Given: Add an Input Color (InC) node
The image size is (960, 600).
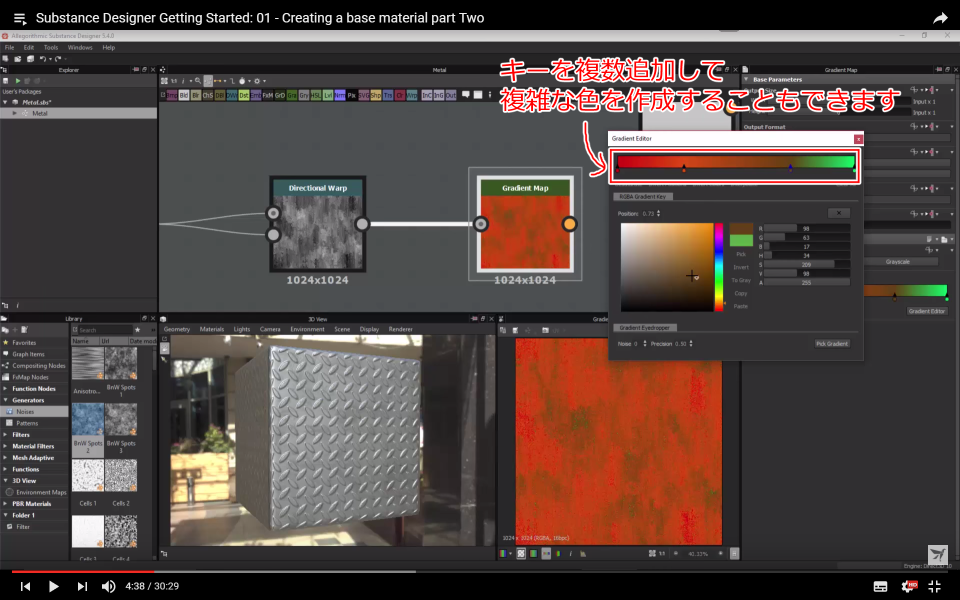Looking at the screenshot, I should (x=427, y=96).
